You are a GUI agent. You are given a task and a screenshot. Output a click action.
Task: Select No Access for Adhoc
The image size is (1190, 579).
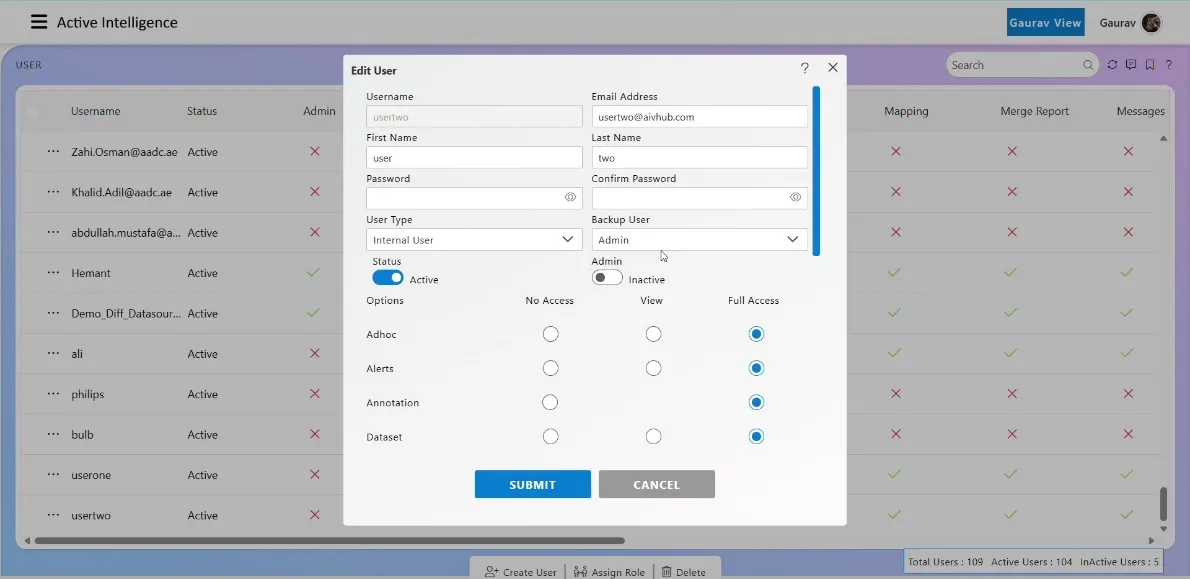click(550, 334)
